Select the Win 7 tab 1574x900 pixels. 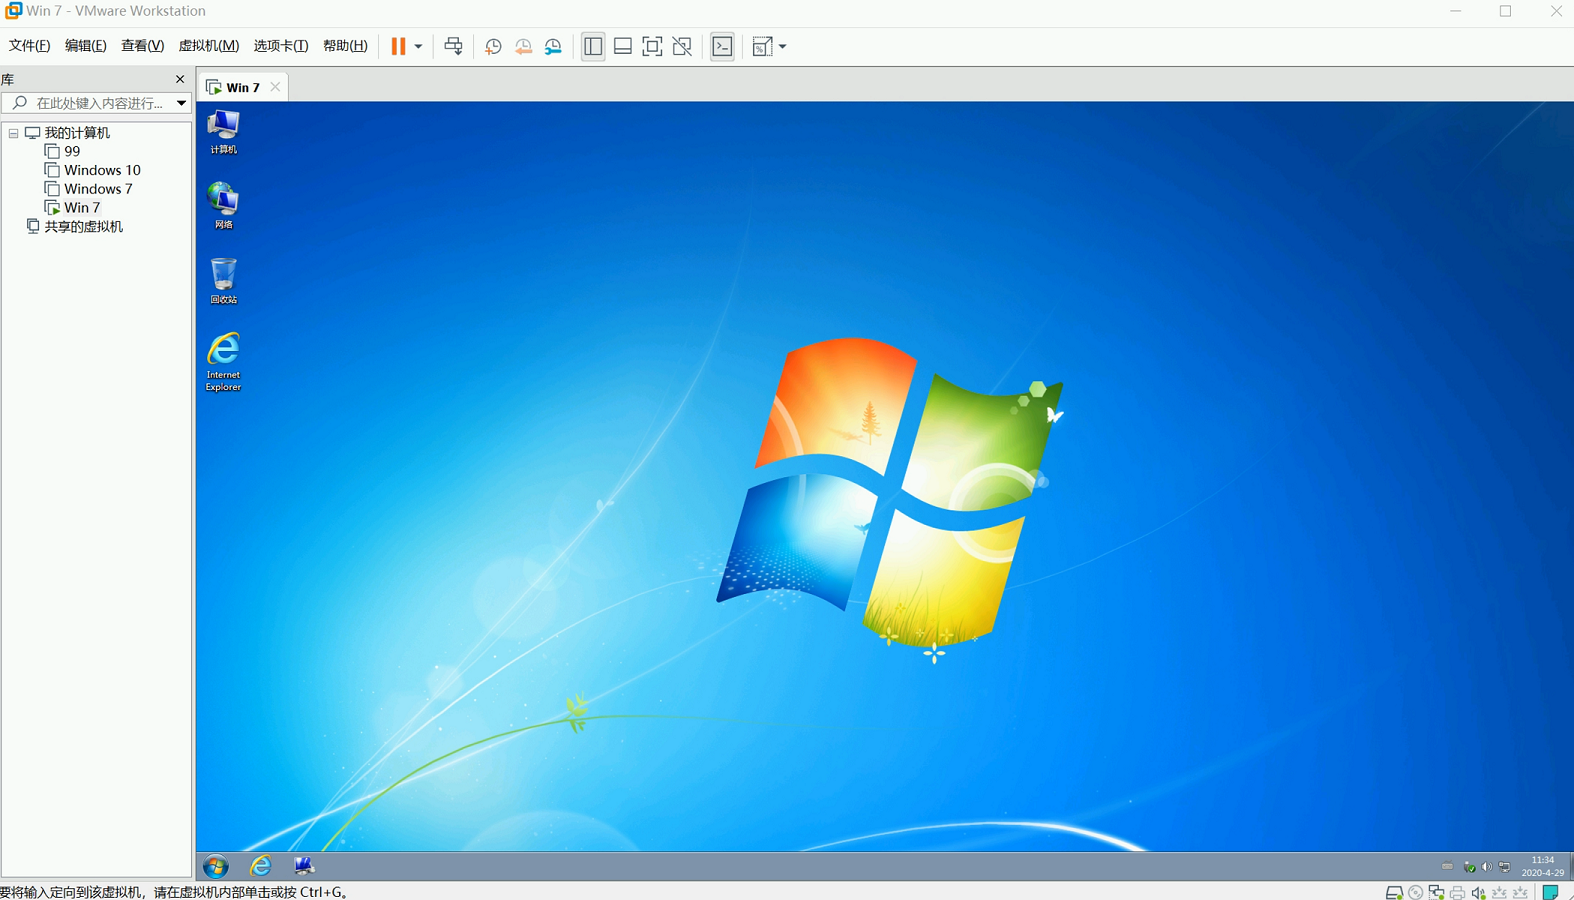242,87
